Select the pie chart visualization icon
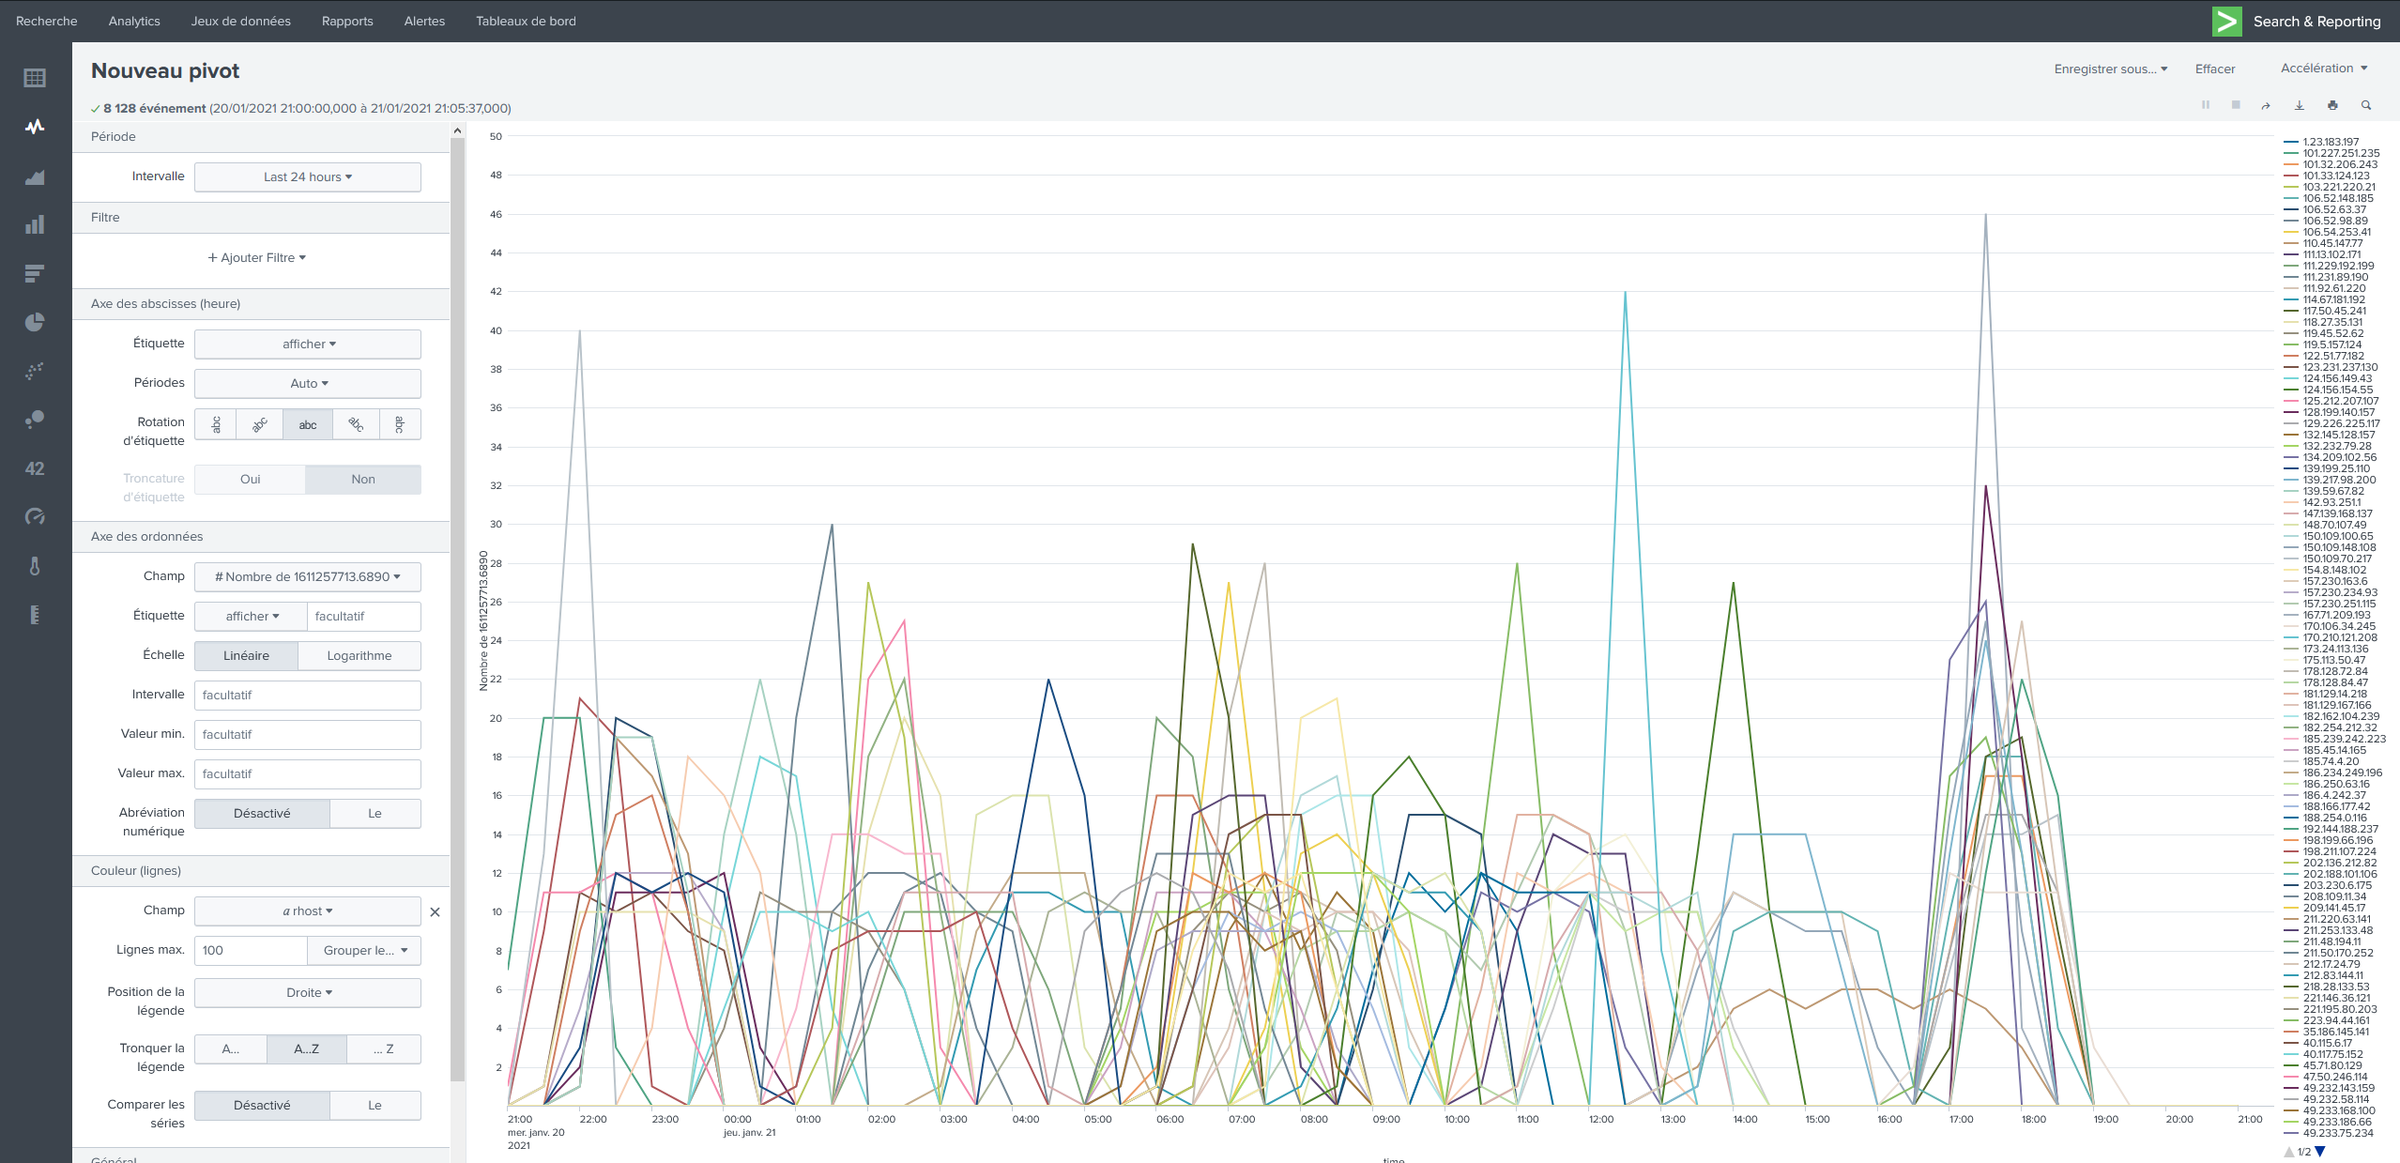Image resolution: width=2400 pixels, height=1163 pixels. click(x=35, y=322)
